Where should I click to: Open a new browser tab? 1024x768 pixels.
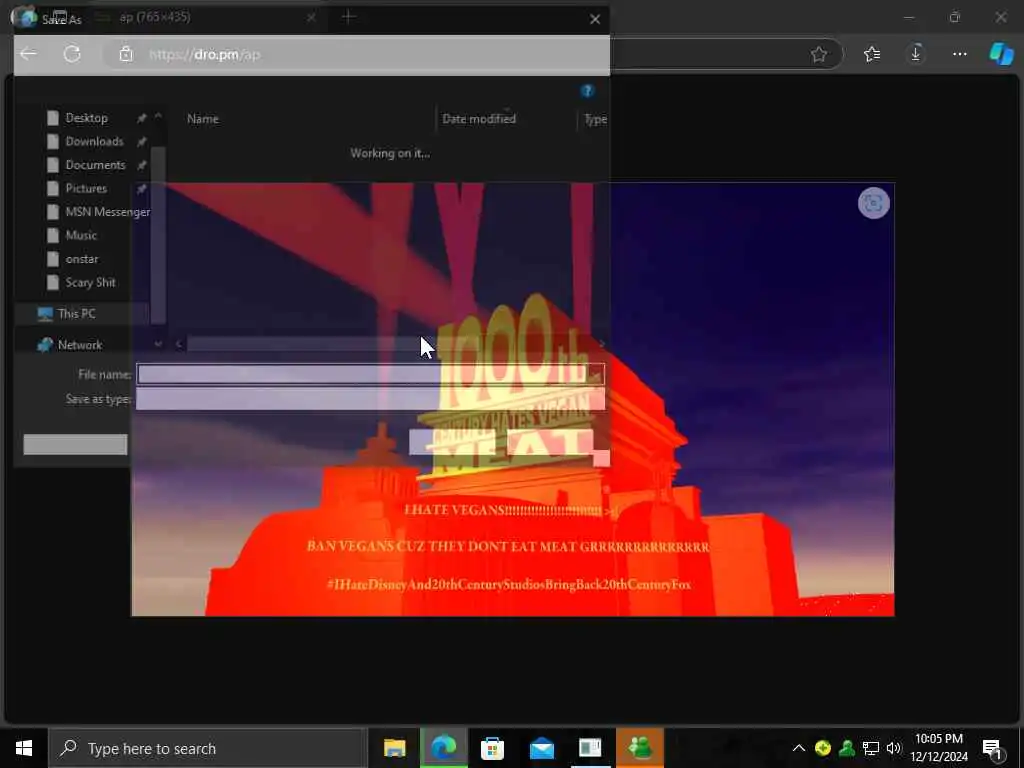tap(349, 17)
